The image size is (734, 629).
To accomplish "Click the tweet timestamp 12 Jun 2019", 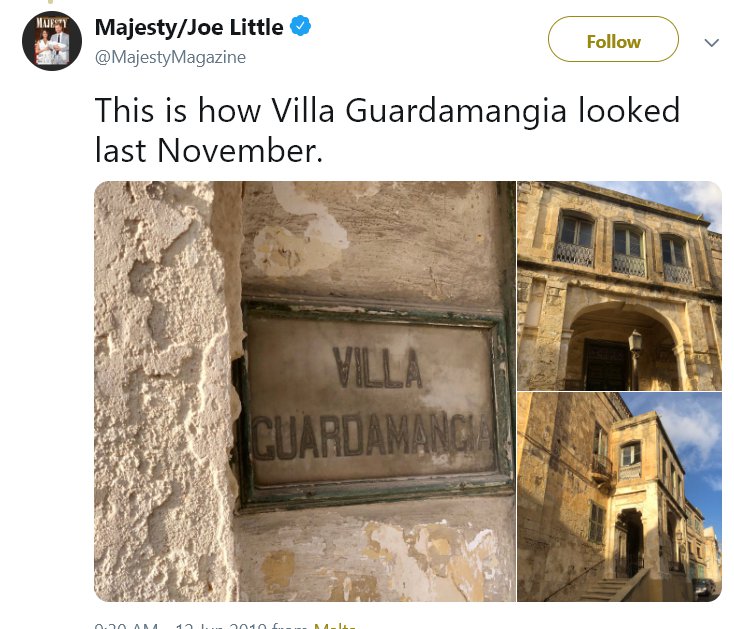I will pos(181,625).
